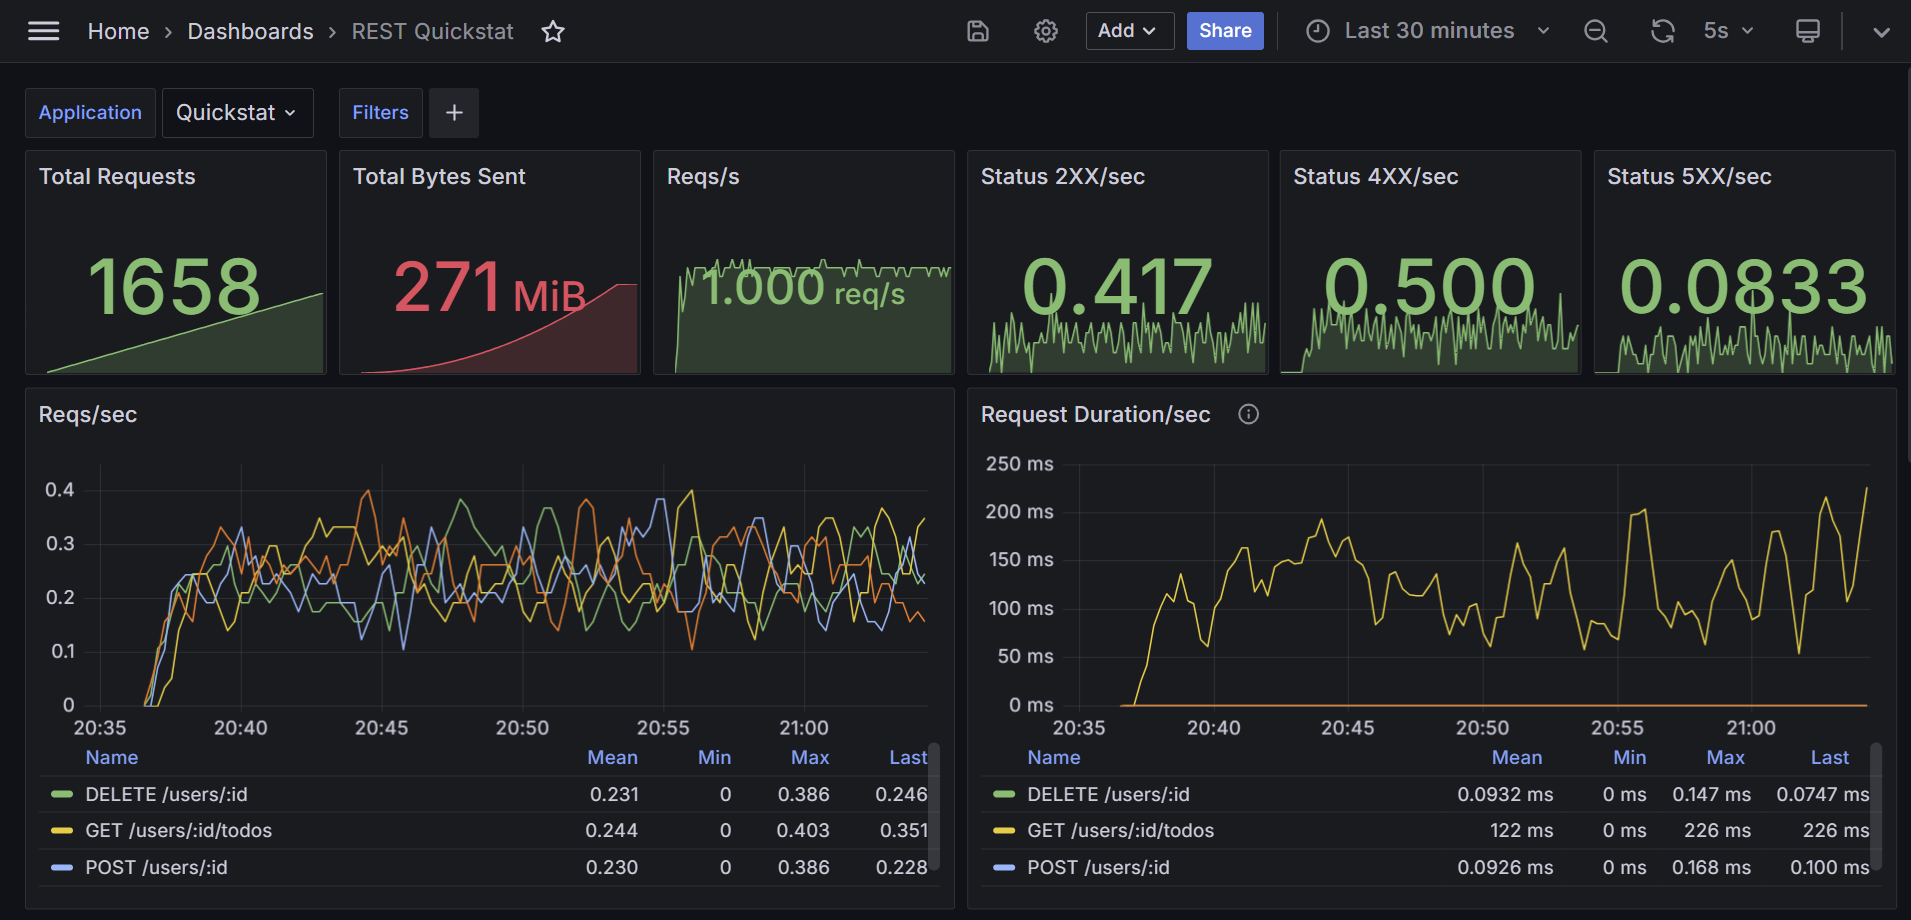Open dashboard settings gear
Image resolution: width=1911 pixels, height=920 pixels.
pos(1046,31)
